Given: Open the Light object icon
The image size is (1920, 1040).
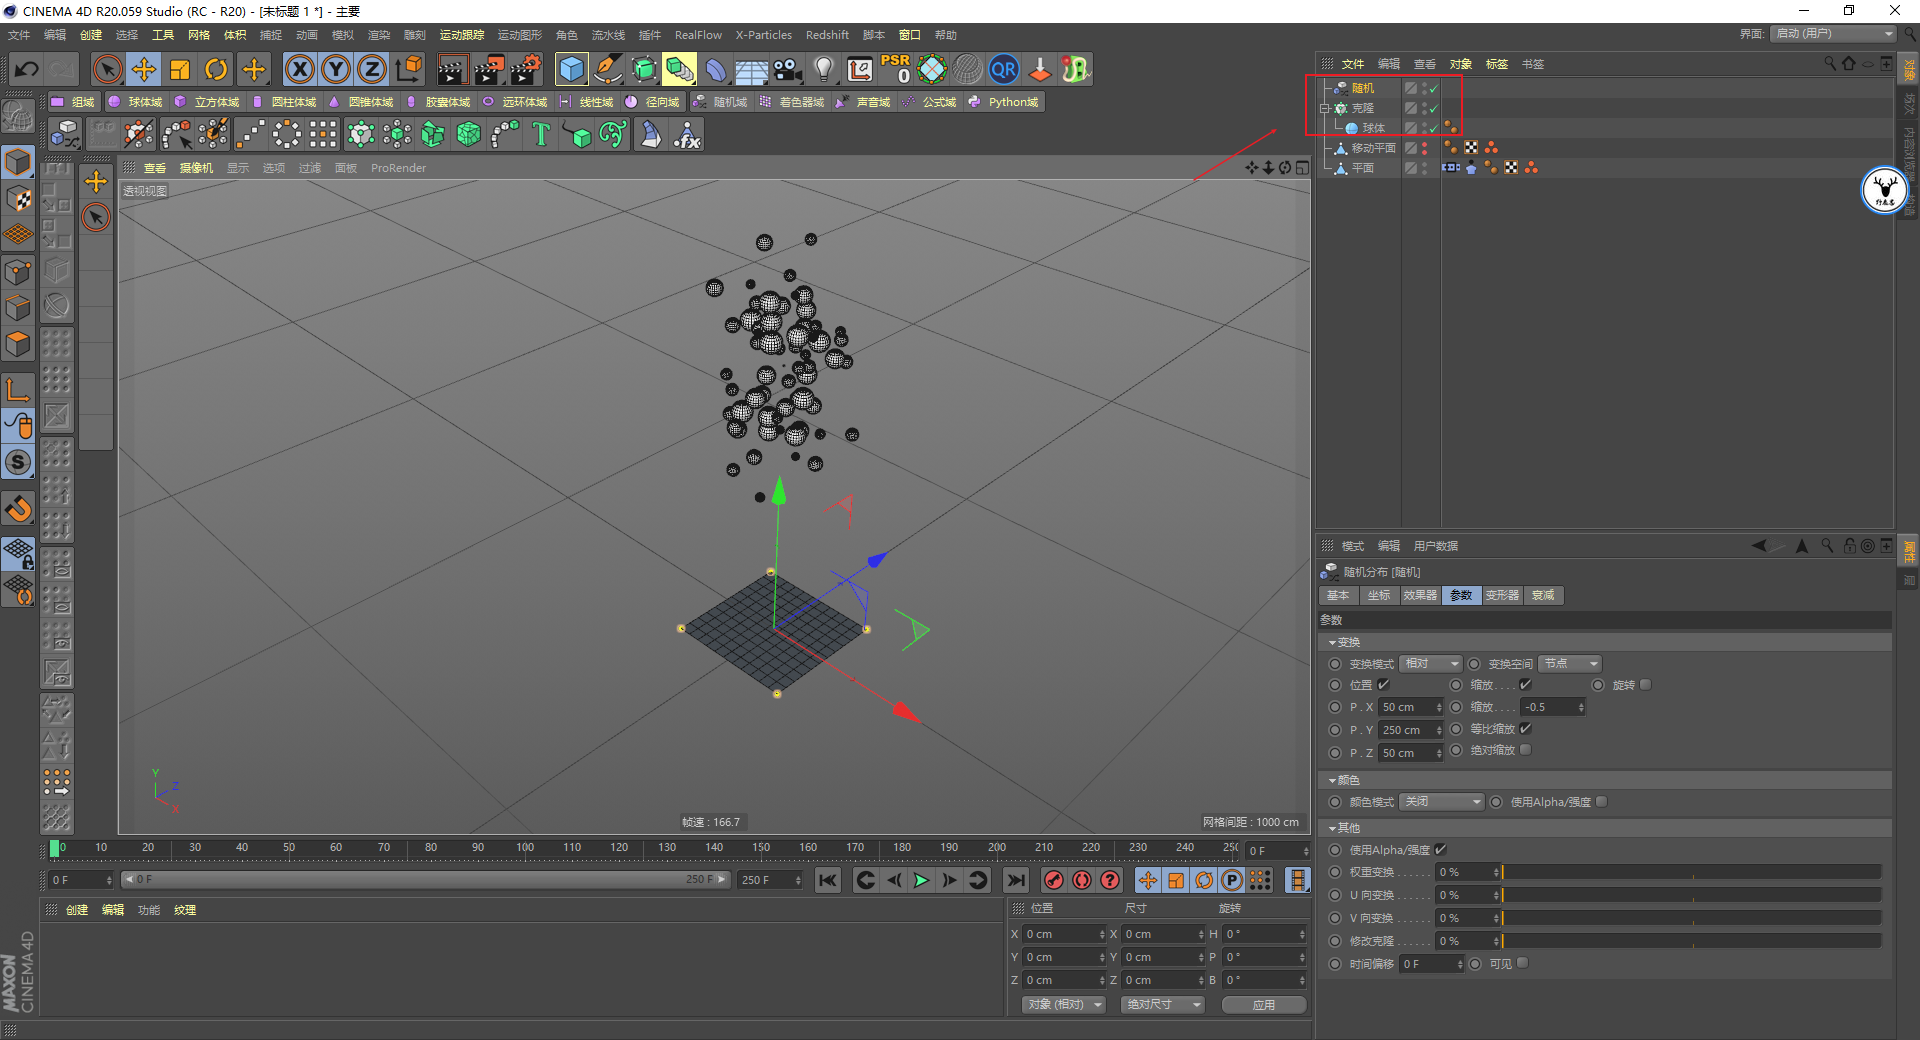Looking at the screenshot, I should coord(823,69).
